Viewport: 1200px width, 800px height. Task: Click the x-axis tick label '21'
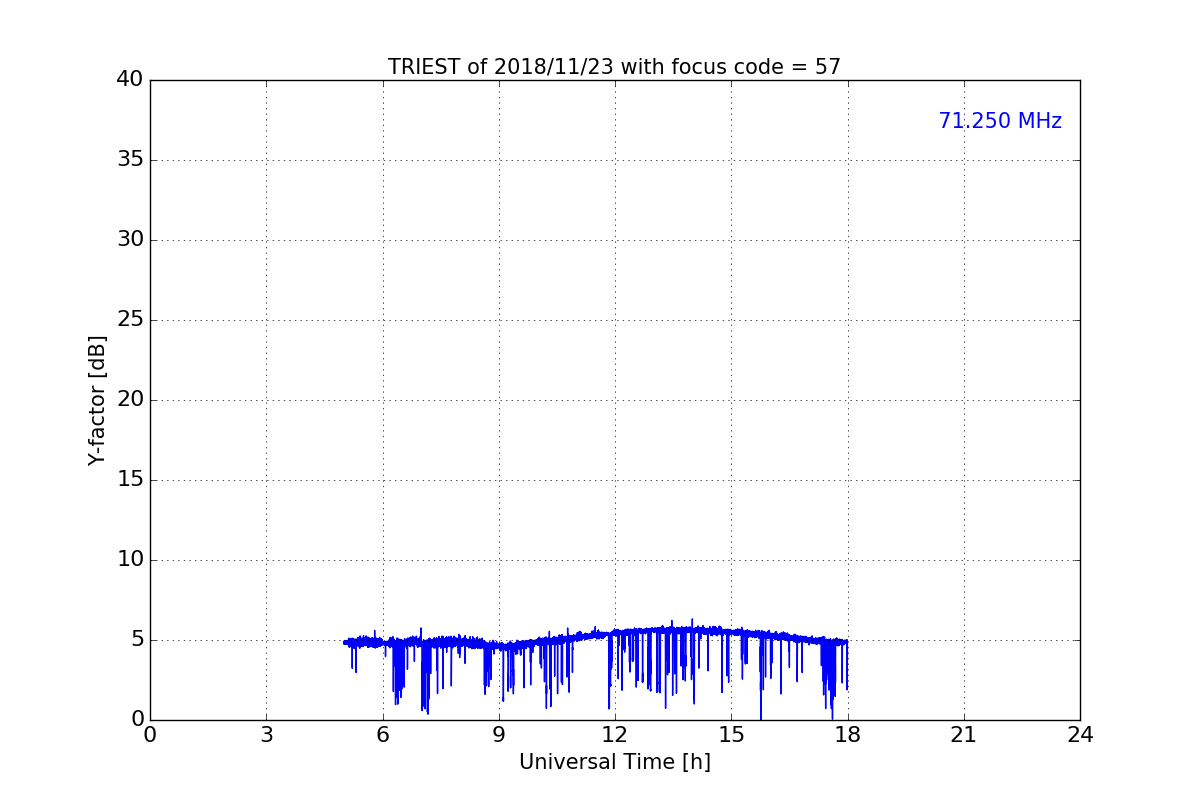click(x=964, y=735)
